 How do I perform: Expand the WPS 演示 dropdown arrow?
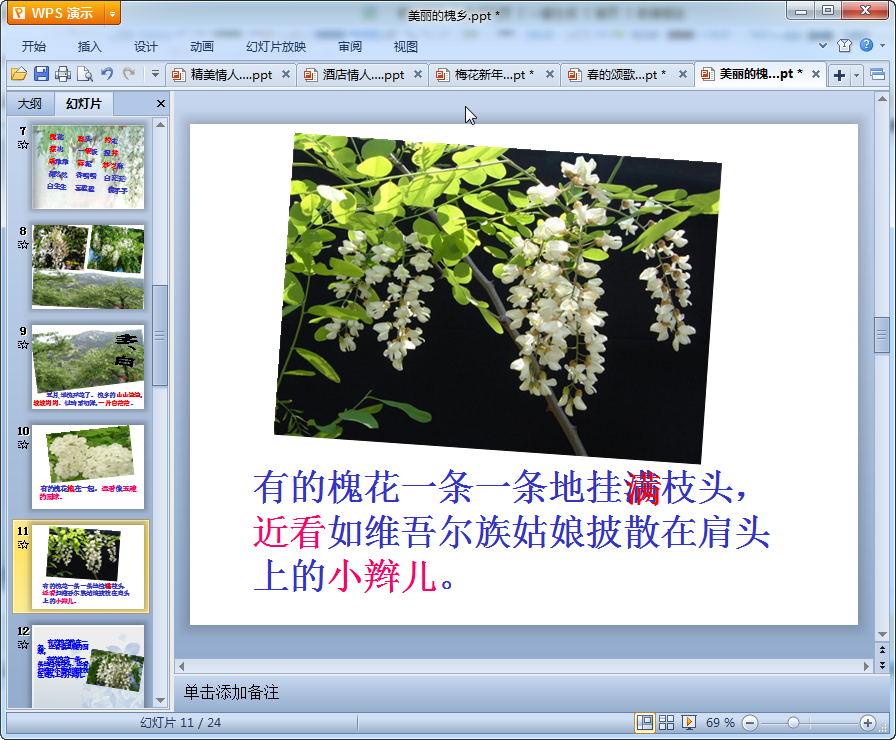113,13
